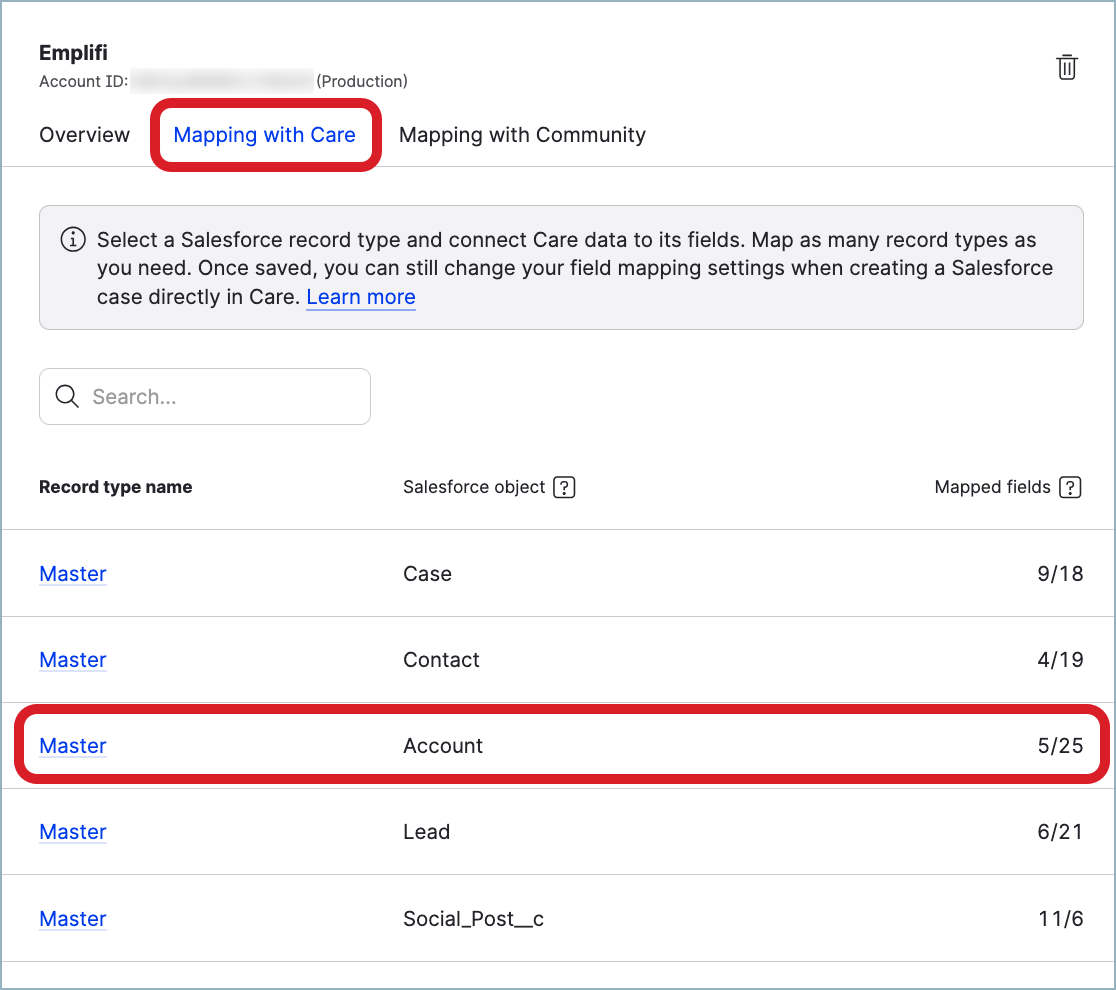Viewport: 1116px width, 990px height.
Task: Open the Master mapping for the Case object
Action: (72, 573)
